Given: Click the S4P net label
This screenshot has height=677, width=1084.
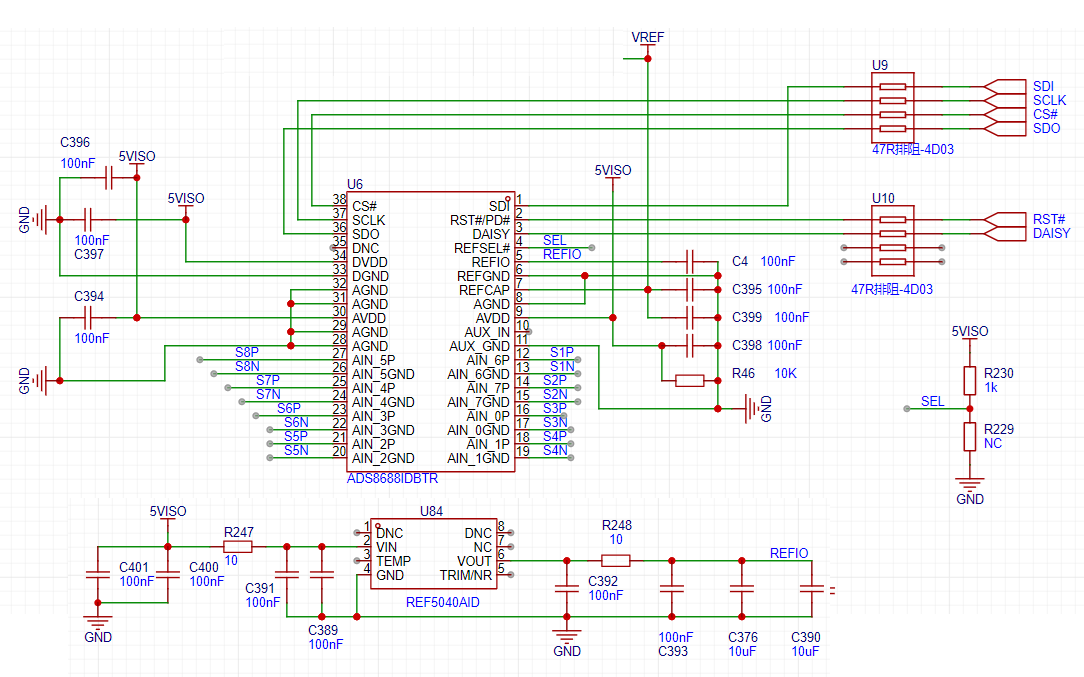Looking at the screenshot, I should 554,436.
